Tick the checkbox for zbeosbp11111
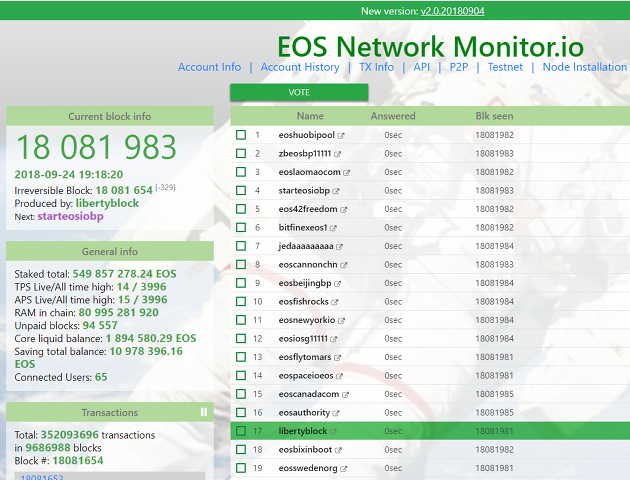630x480 pixels. 241,153
